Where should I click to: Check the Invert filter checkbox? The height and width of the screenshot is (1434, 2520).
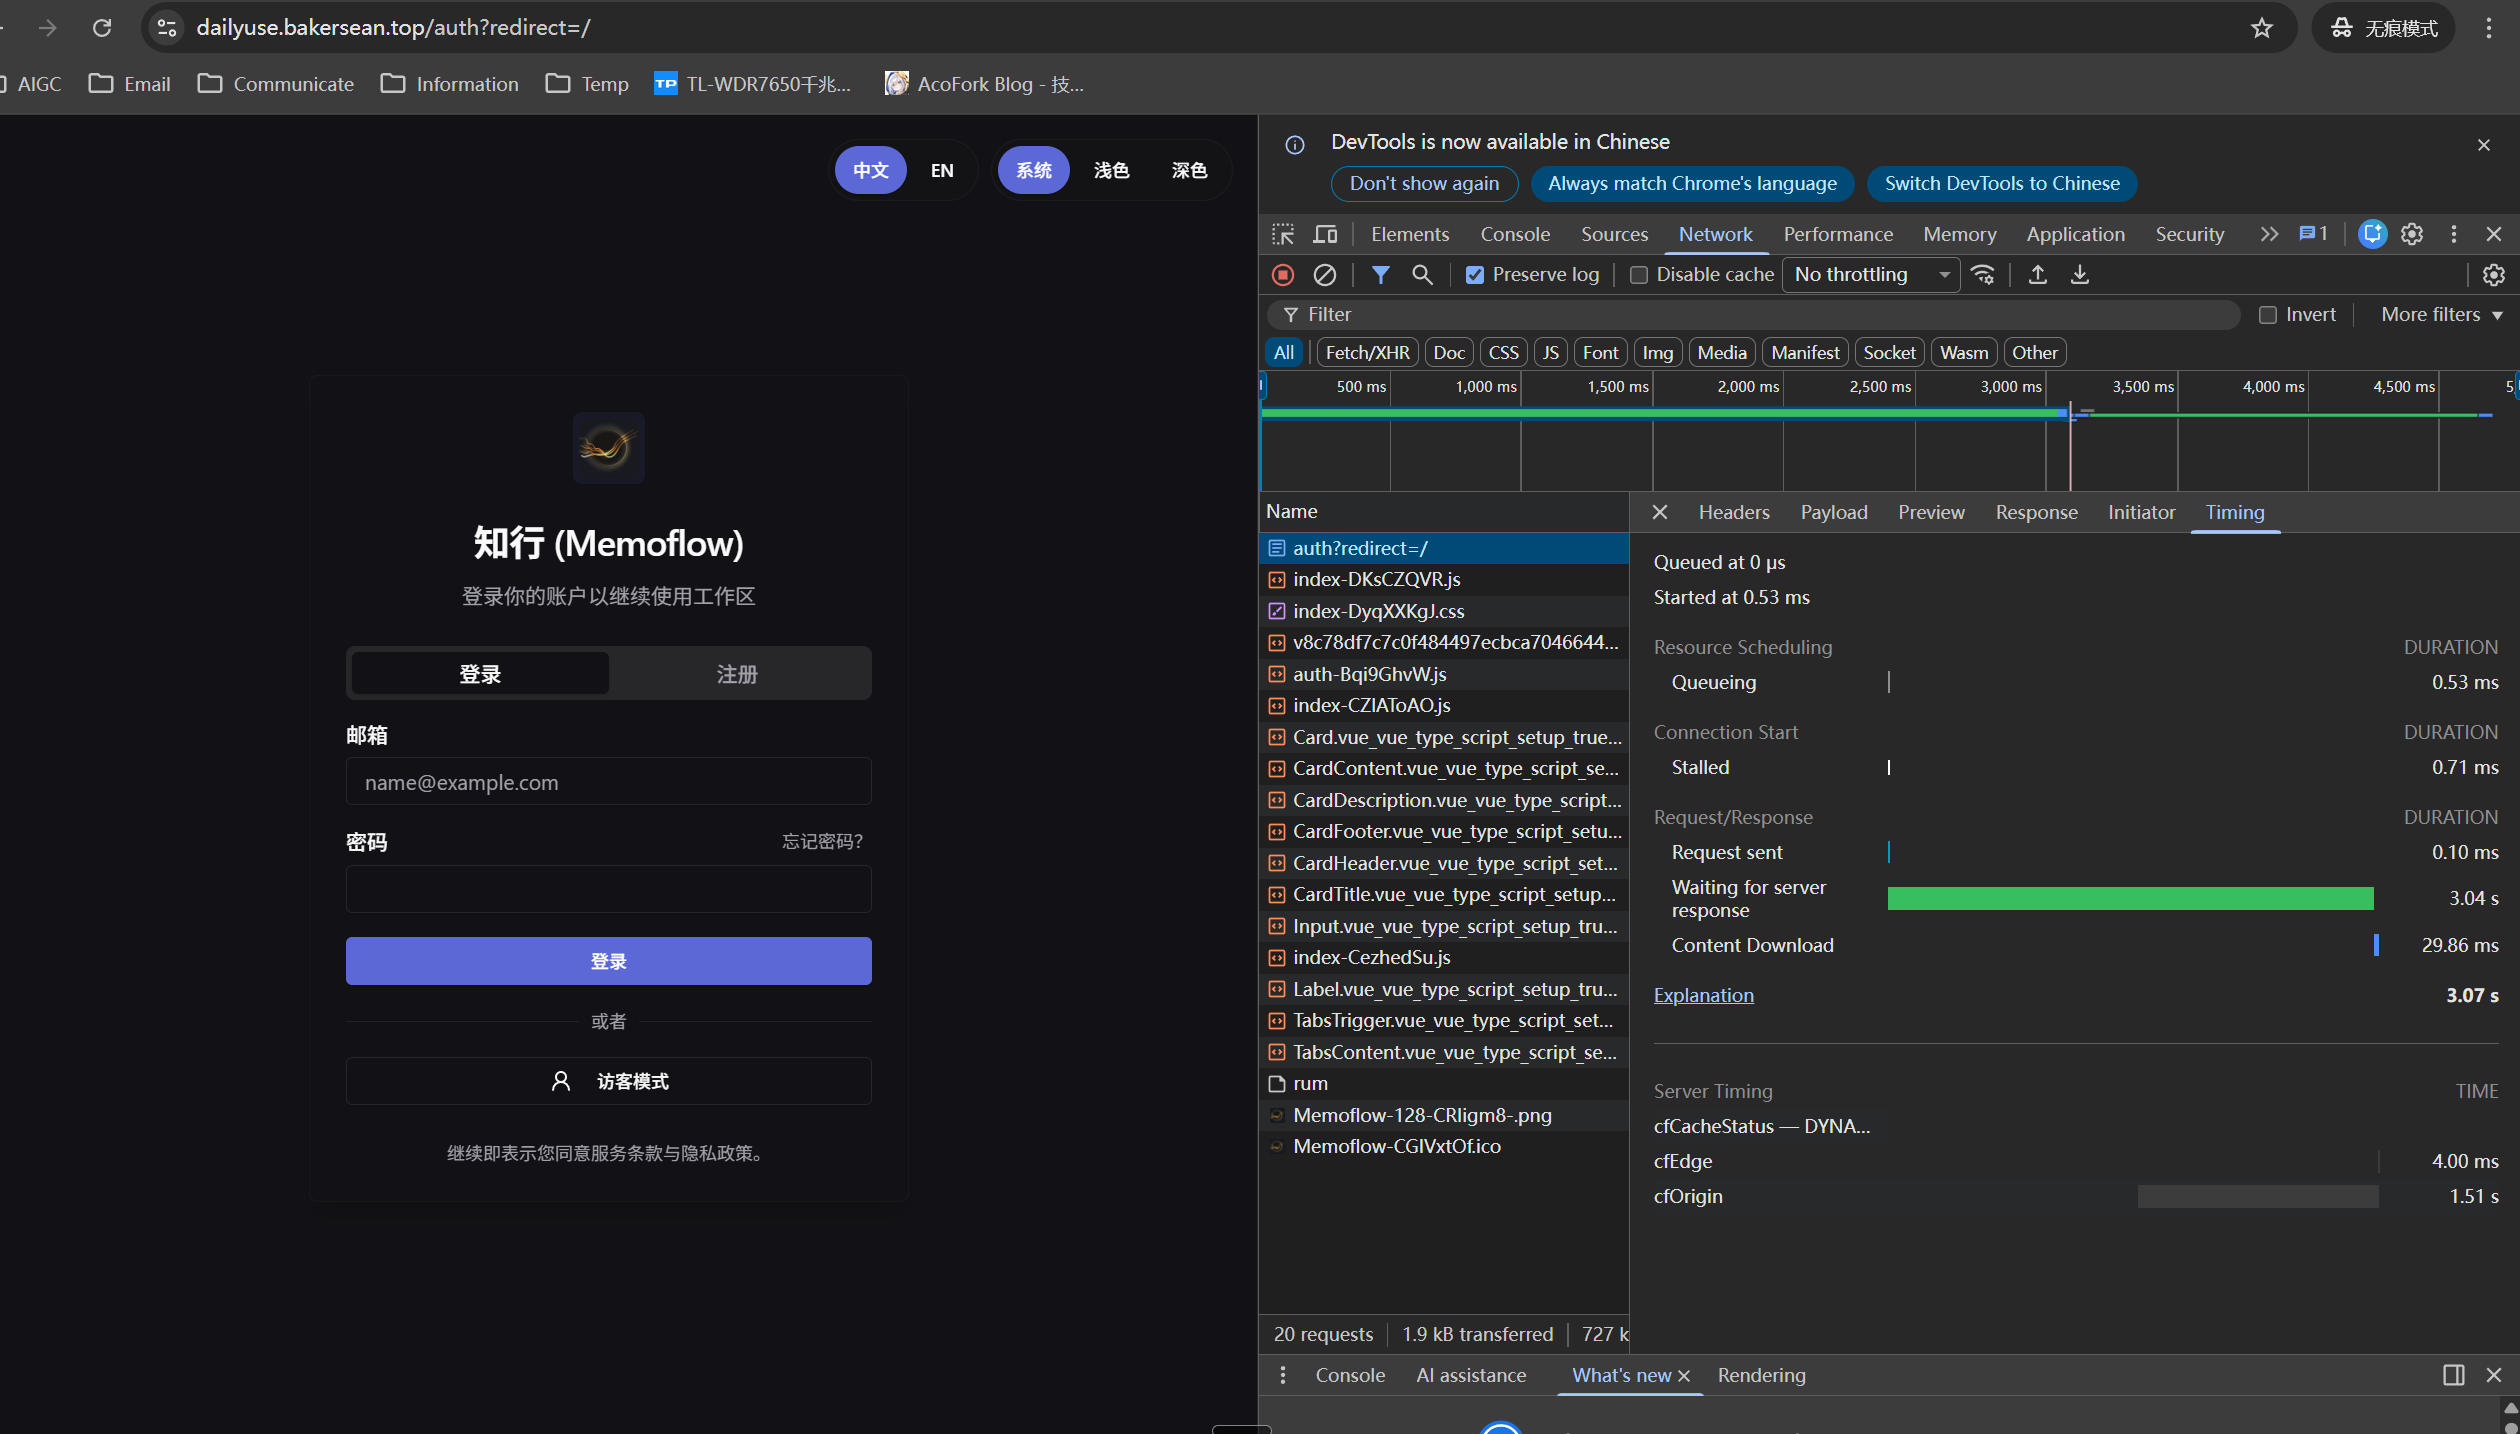point(2268,315)
